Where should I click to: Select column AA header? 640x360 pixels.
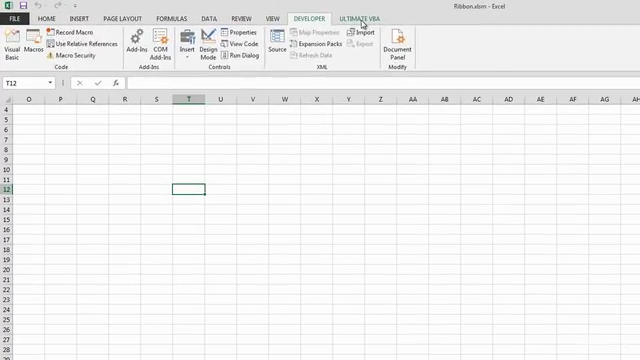tap(413, 99)
